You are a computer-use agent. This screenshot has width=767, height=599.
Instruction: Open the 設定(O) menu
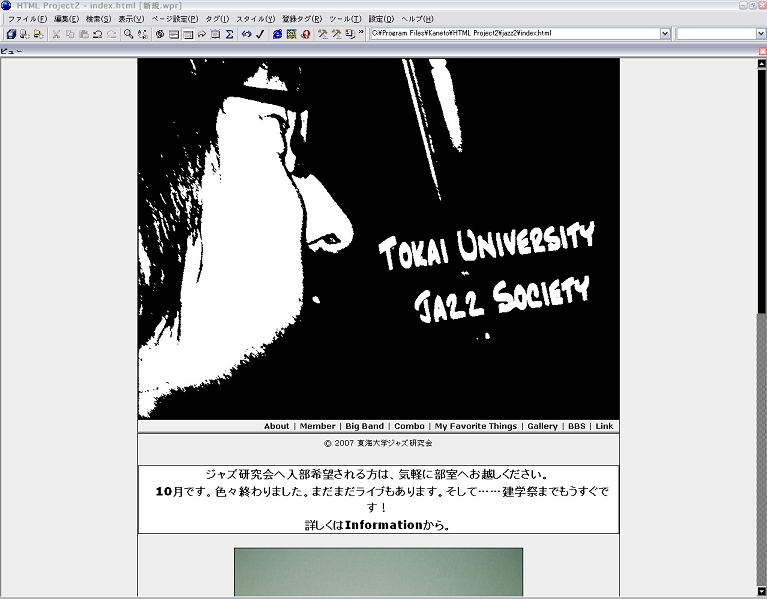pos(381,19)
